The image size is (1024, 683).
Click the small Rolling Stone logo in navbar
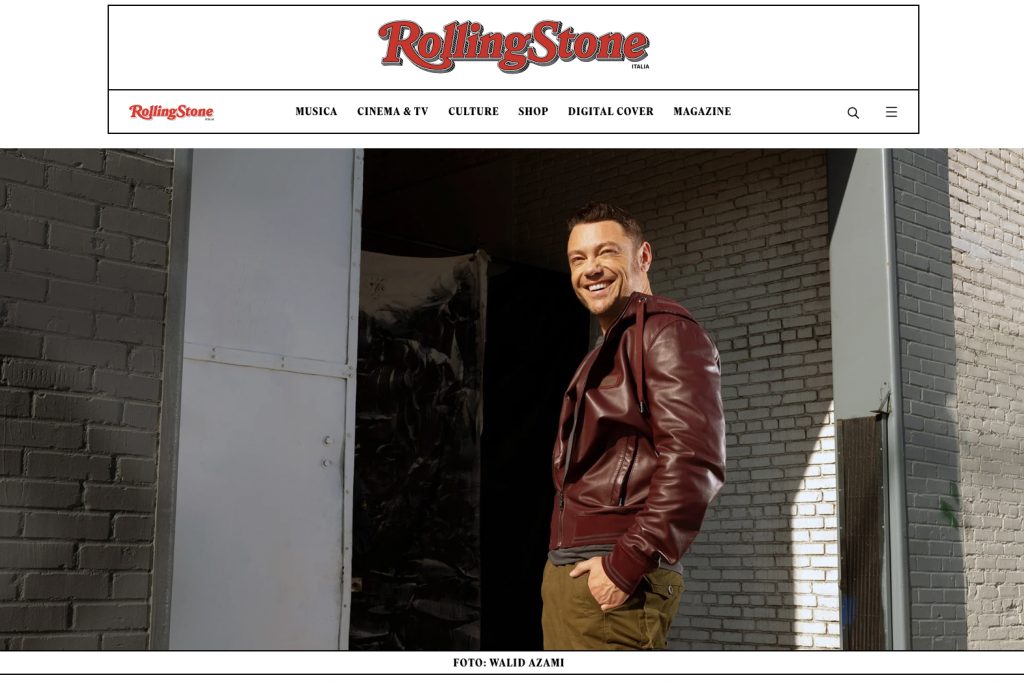(x=171, y=112)
